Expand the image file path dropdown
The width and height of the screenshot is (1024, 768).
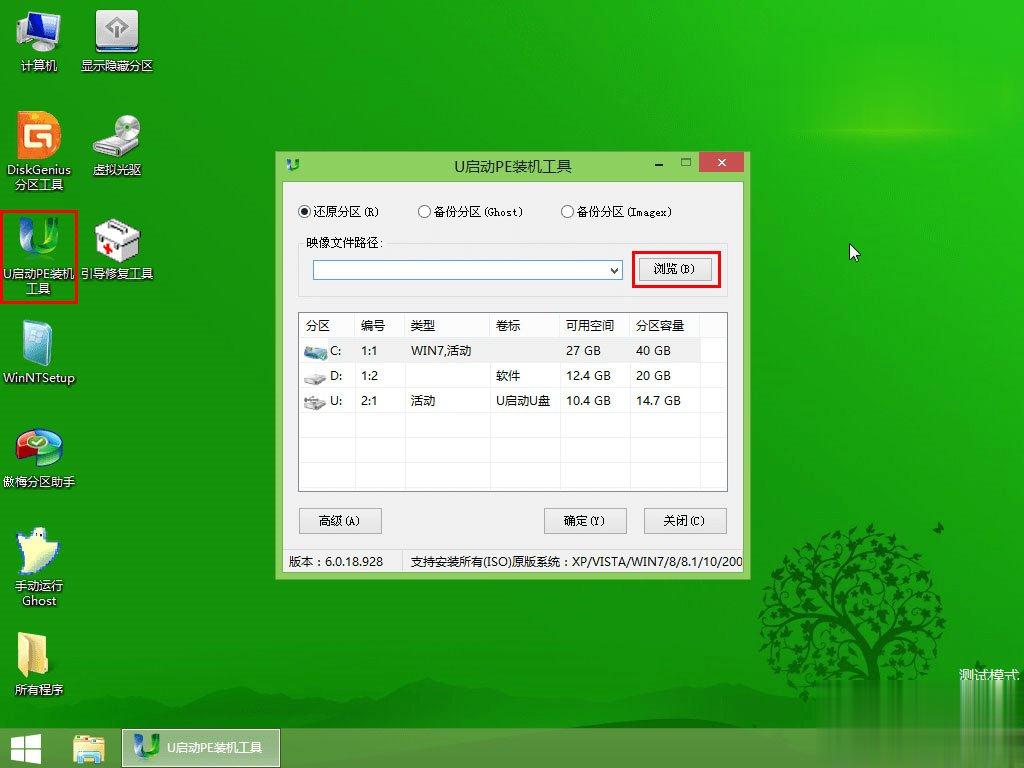pyautogui.click(x=613, y=270)
